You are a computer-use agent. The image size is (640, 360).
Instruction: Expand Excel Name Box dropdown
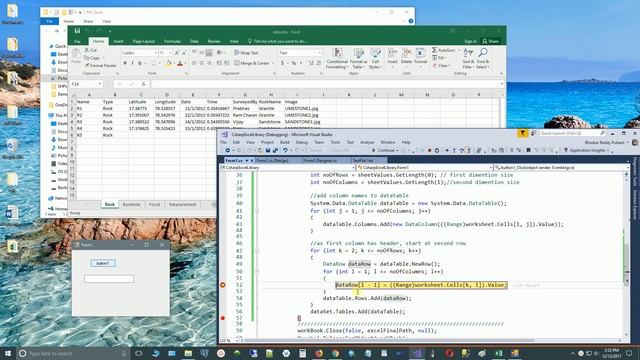click(x=100, y=84)
